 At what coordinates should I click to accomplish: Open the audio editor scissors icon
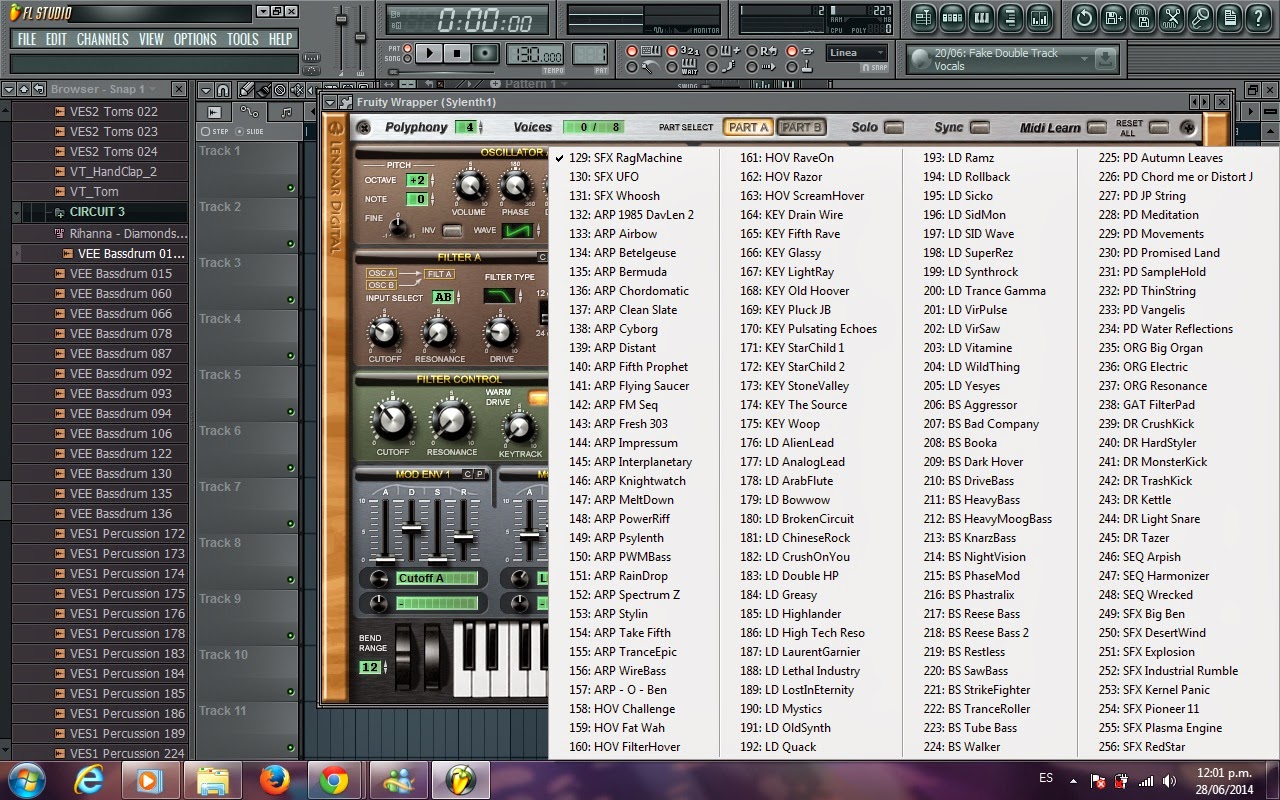click(x=1172, y=18)
